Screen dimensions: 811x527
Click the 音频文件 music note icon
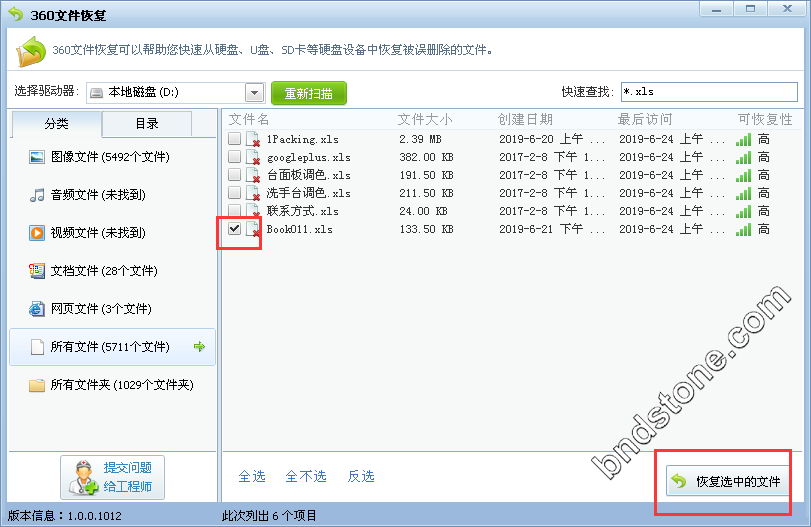(x=37, y=195)
